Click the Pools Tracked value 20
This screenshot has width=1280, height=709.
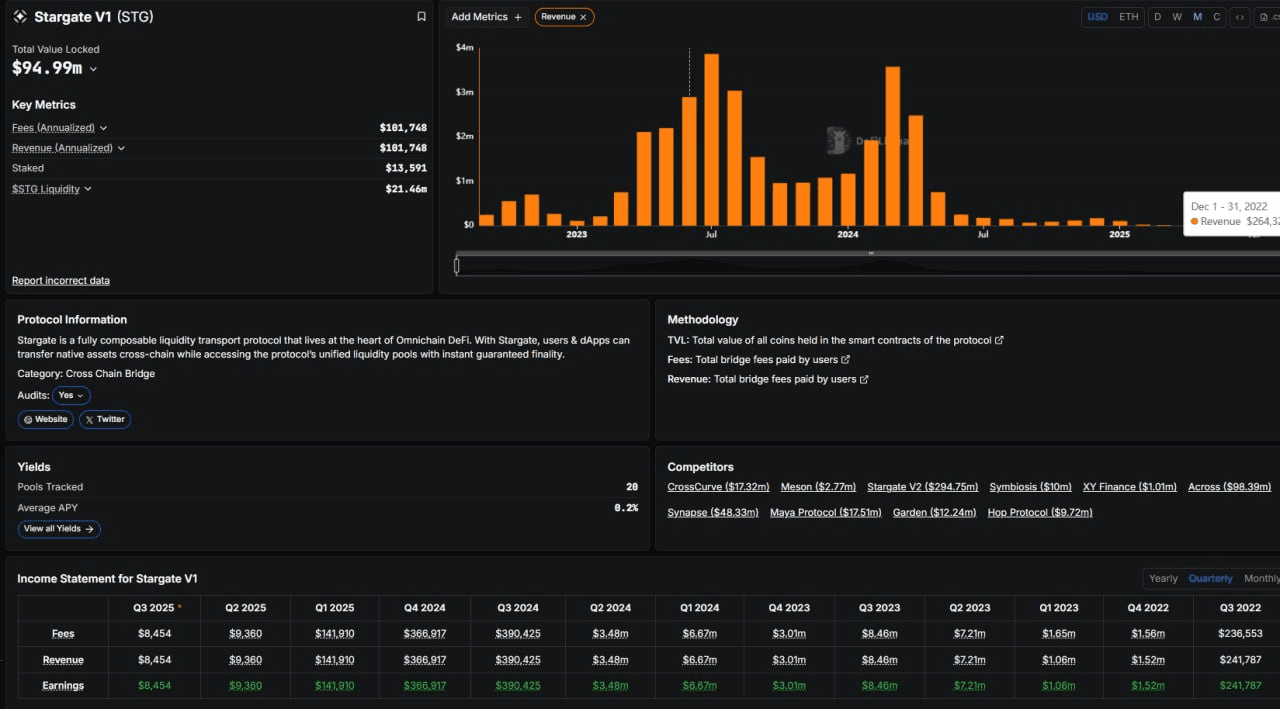(632, 487)
